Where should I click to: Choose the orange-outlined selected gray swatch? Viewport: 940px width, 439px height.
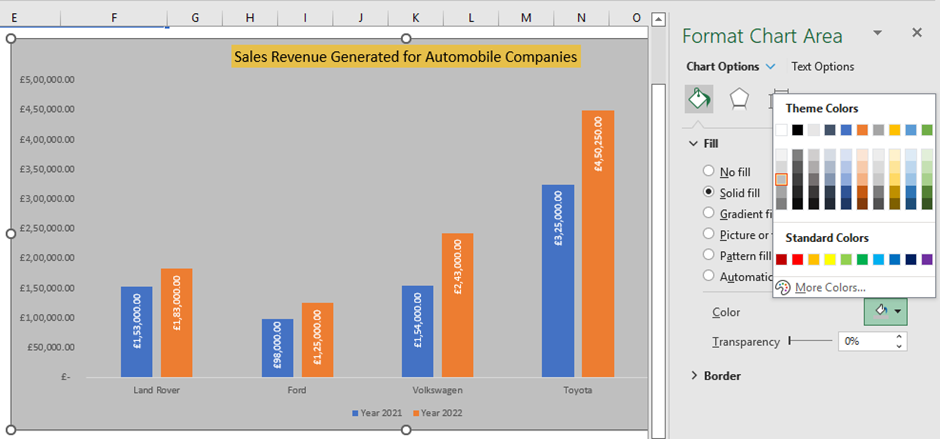point(781,179)
